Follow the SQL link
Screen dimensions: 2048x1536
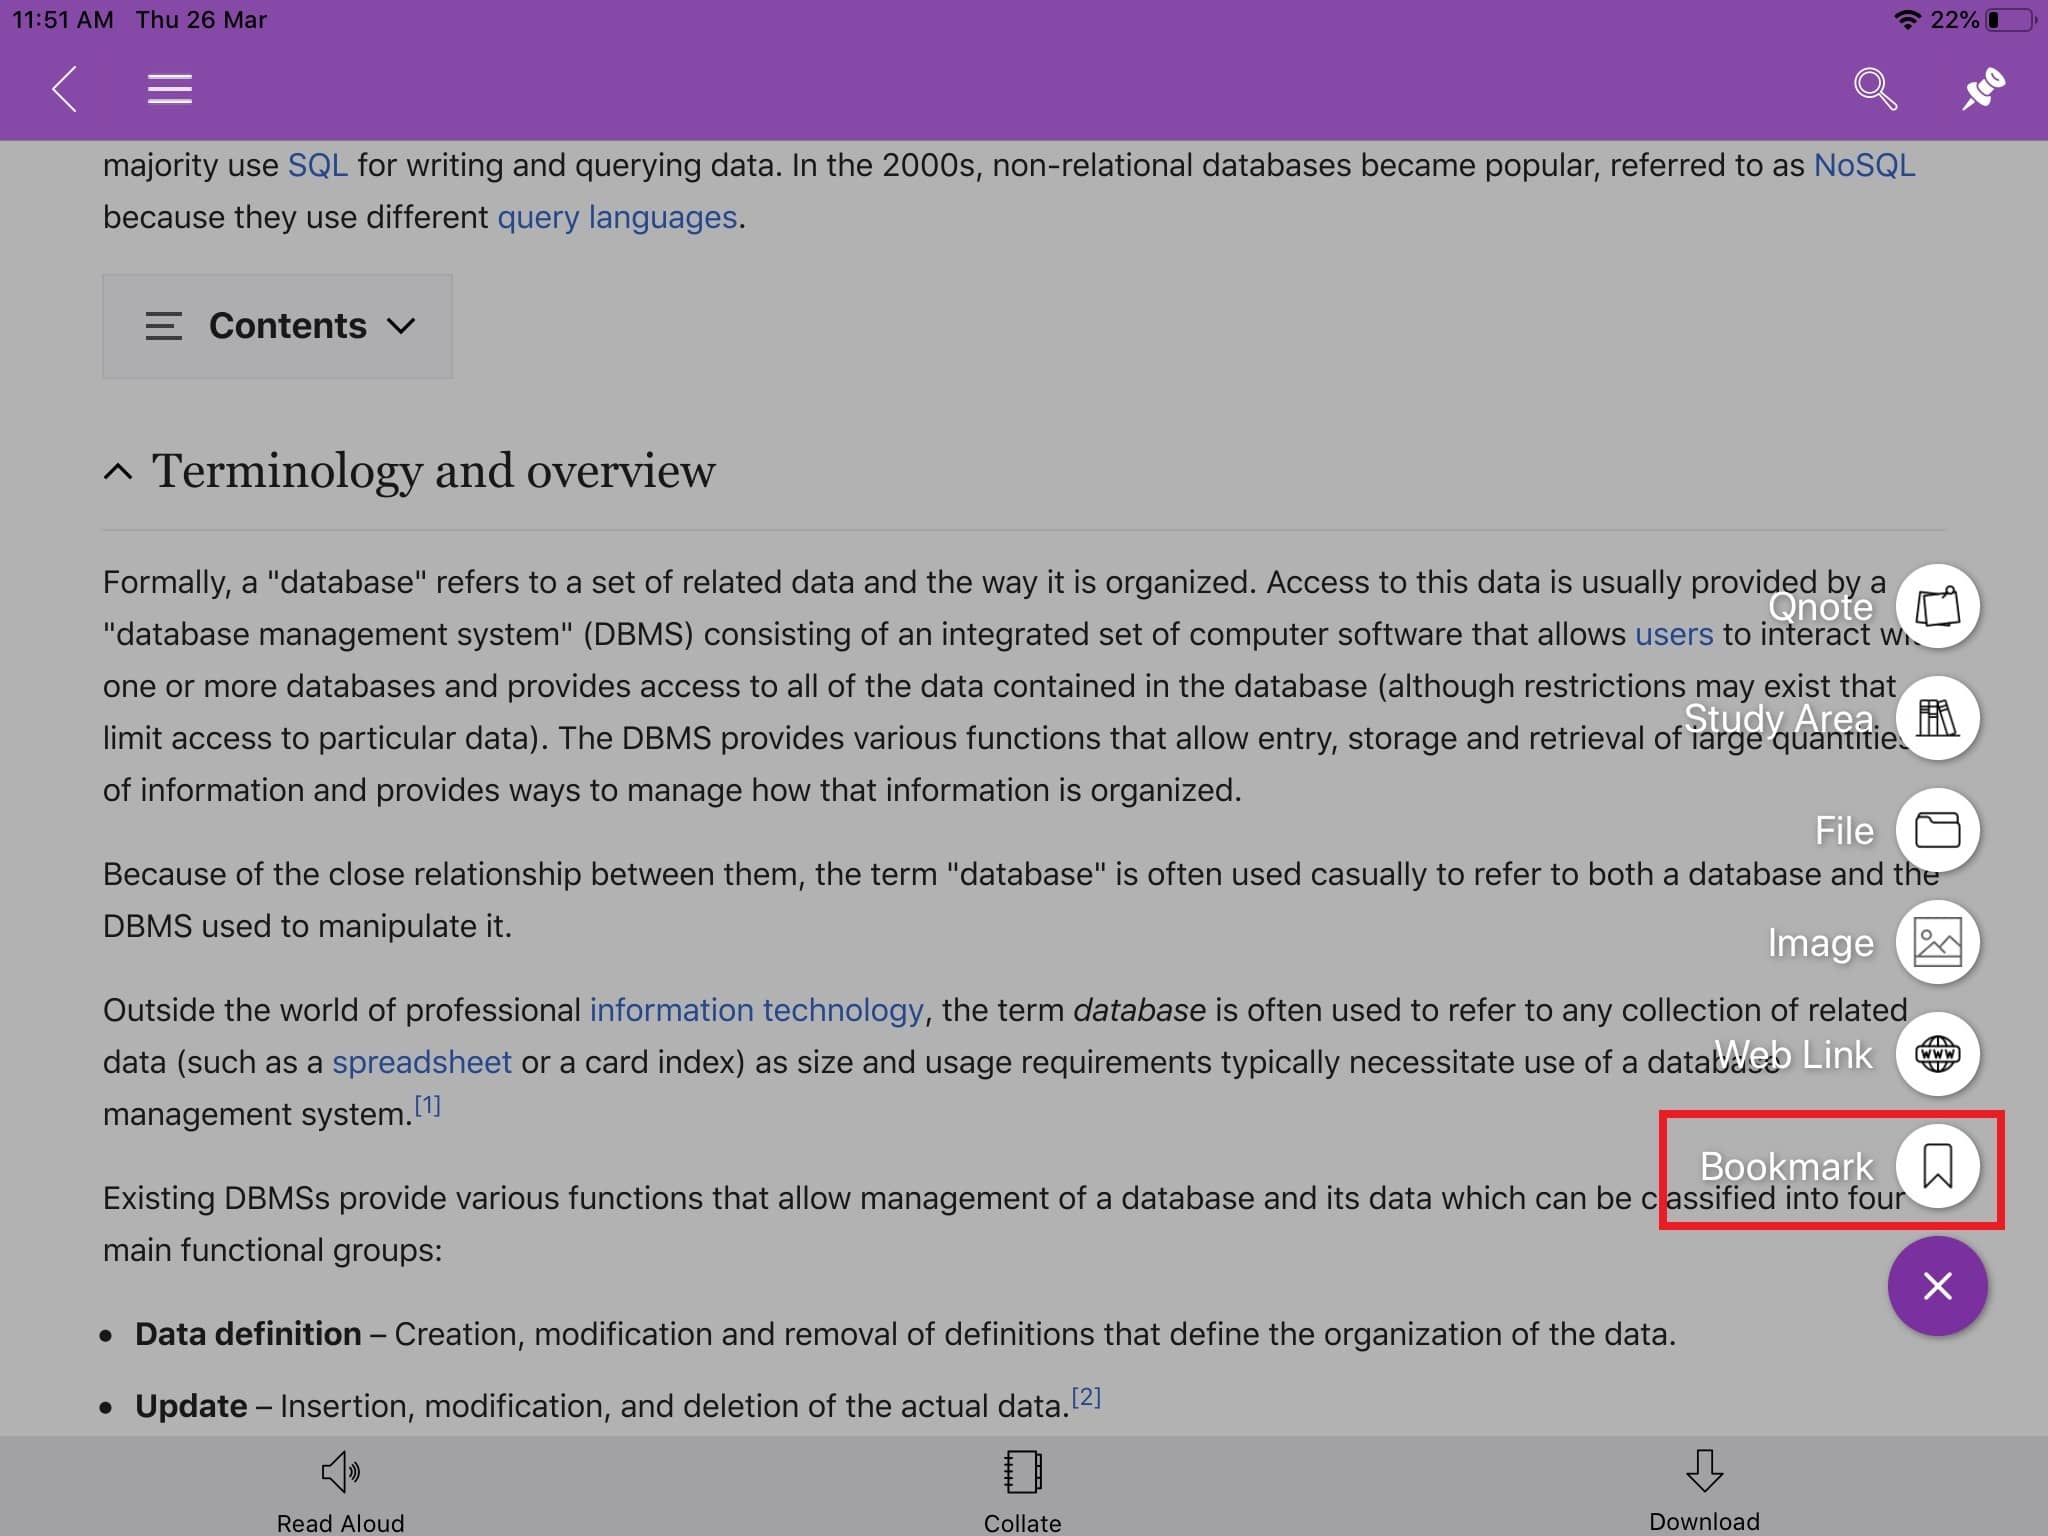coord(318,165)
